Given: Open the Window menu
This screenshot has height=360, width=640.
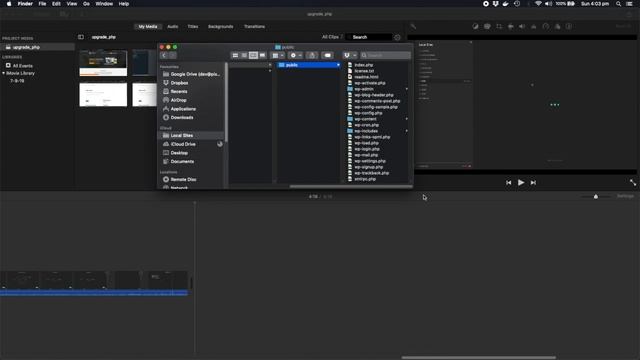Looking at the screenshot, I should click(x=104, y=4).
